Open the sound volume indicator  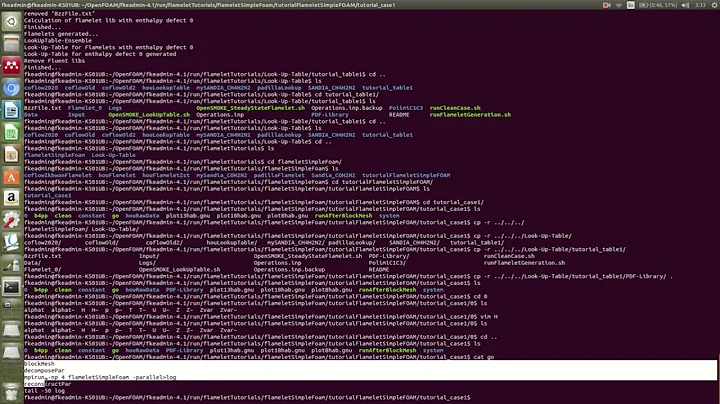coord(685,5)
